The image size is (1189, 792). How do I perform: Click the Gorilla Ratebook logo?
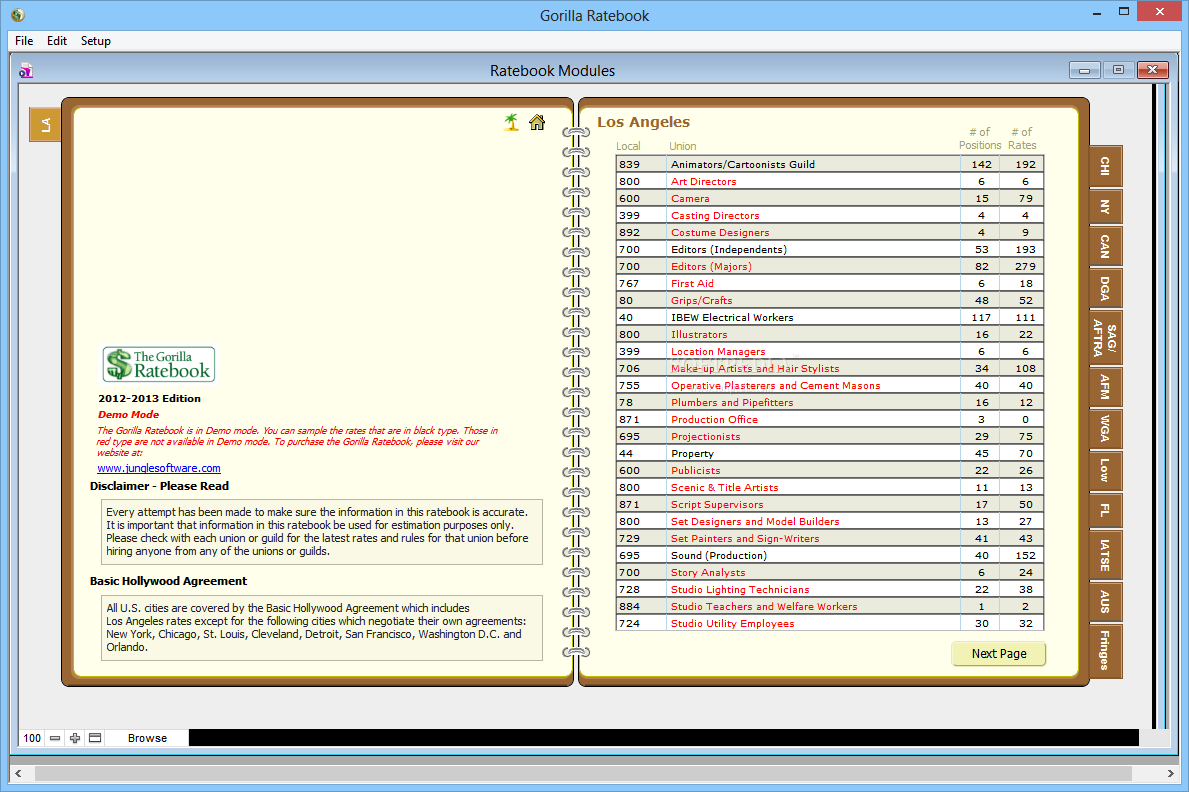[159, 364]
